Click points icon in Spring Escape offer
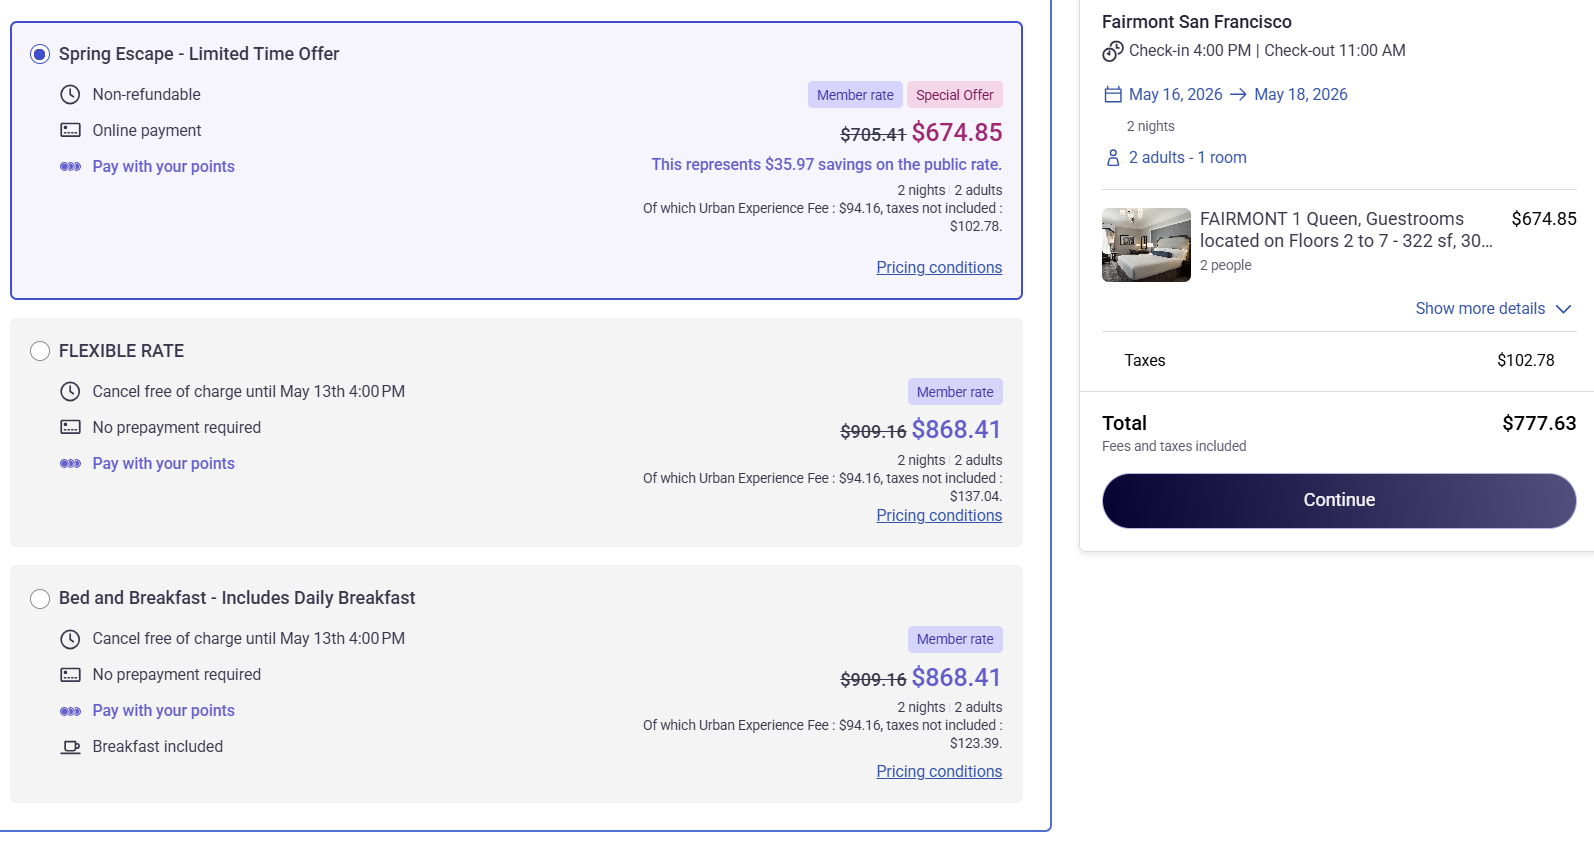The height and width of the screenshot is (850, 1594). coord(70,167)
